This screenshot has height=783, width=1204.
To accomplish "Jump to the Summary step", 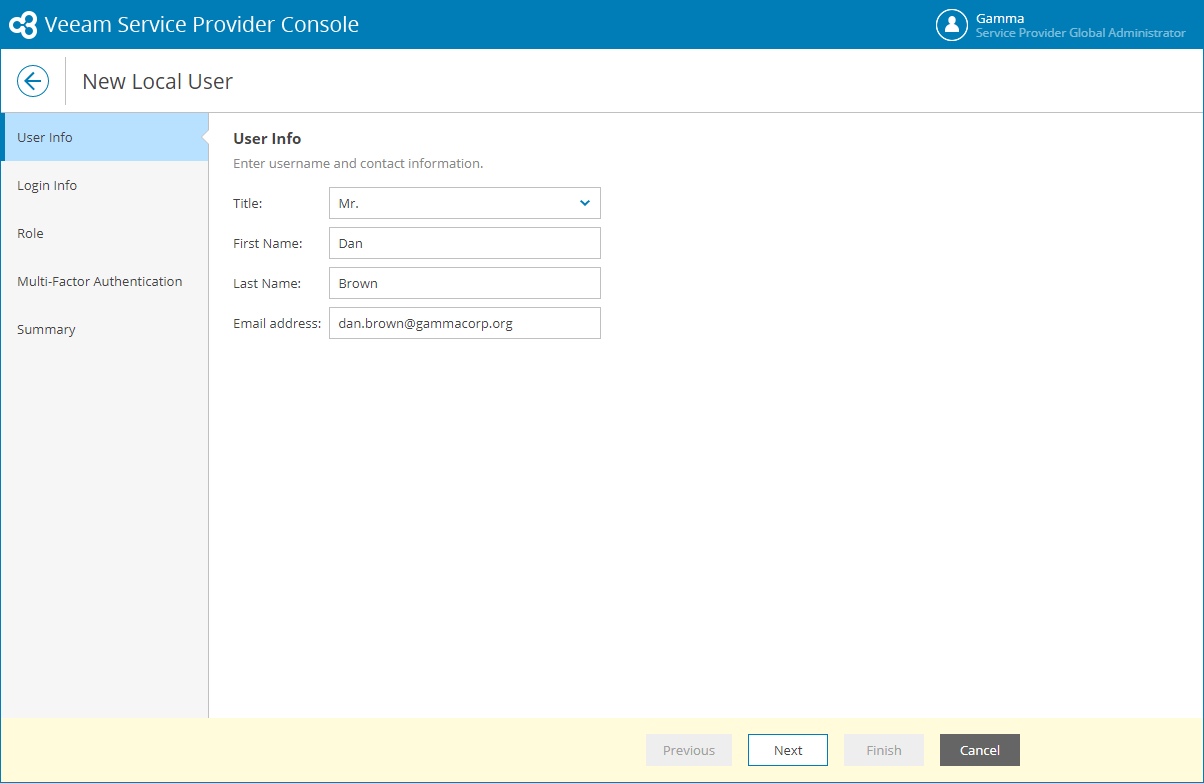I will pos(105,329).
